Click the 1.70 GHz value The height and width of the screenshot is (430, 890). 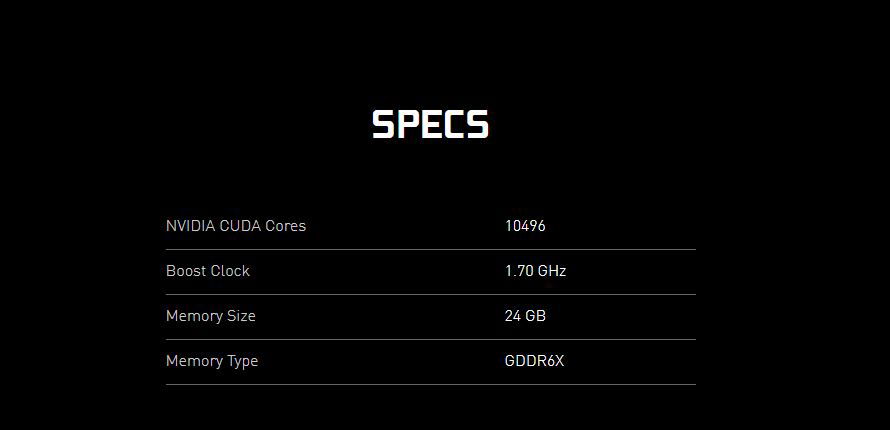point(535,271)
